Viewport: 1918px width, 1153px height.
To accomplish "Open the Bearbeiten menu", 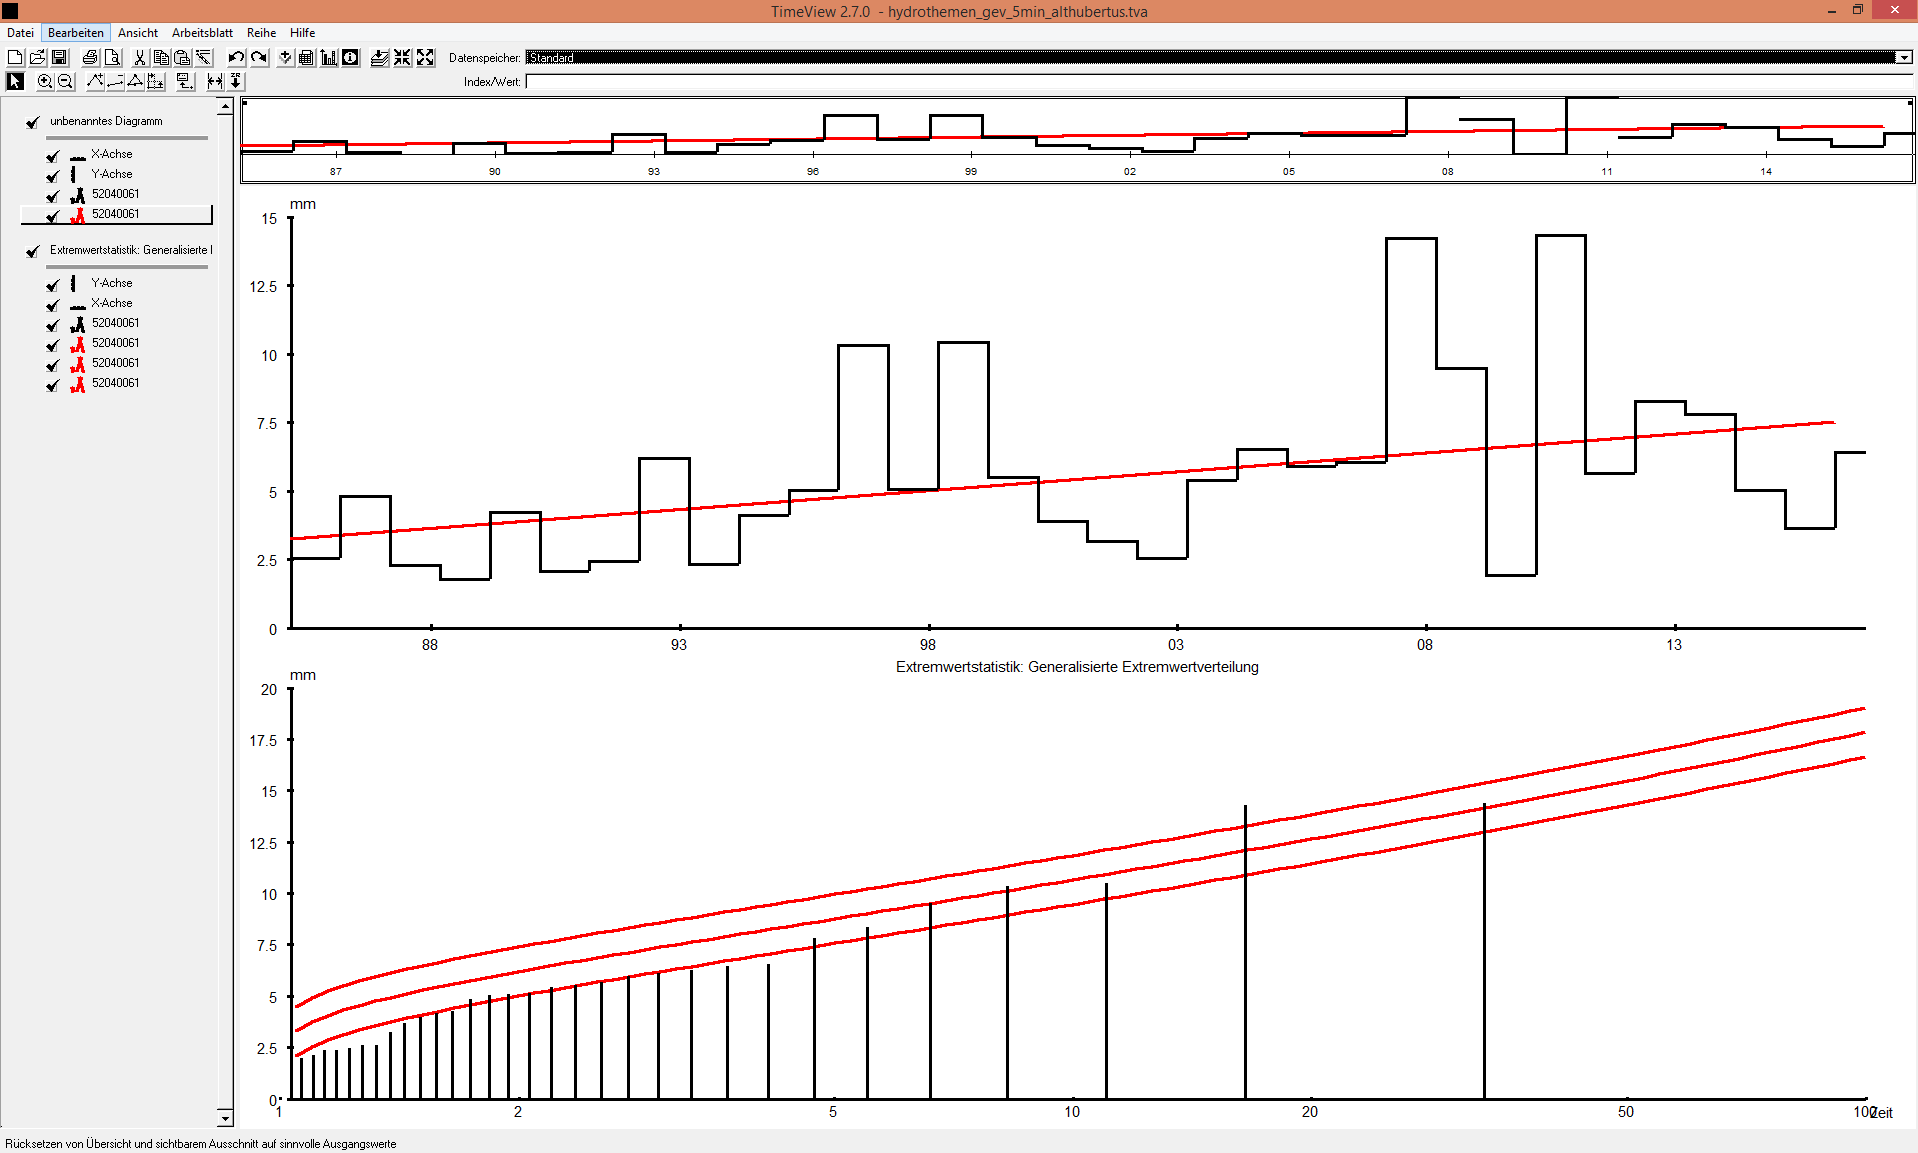I will click(x=76, y=33).
